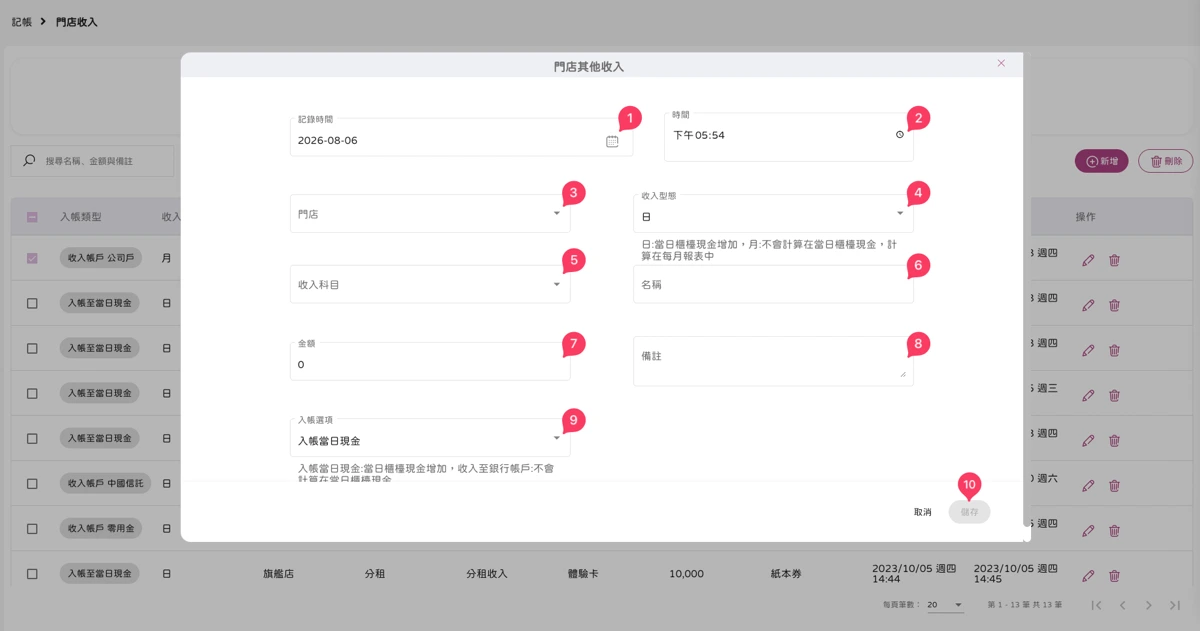Image resolution: width=1200 pixels, height=631 pixels.
Task: Click the 儲存 button
Action: (x=969, y=512)
